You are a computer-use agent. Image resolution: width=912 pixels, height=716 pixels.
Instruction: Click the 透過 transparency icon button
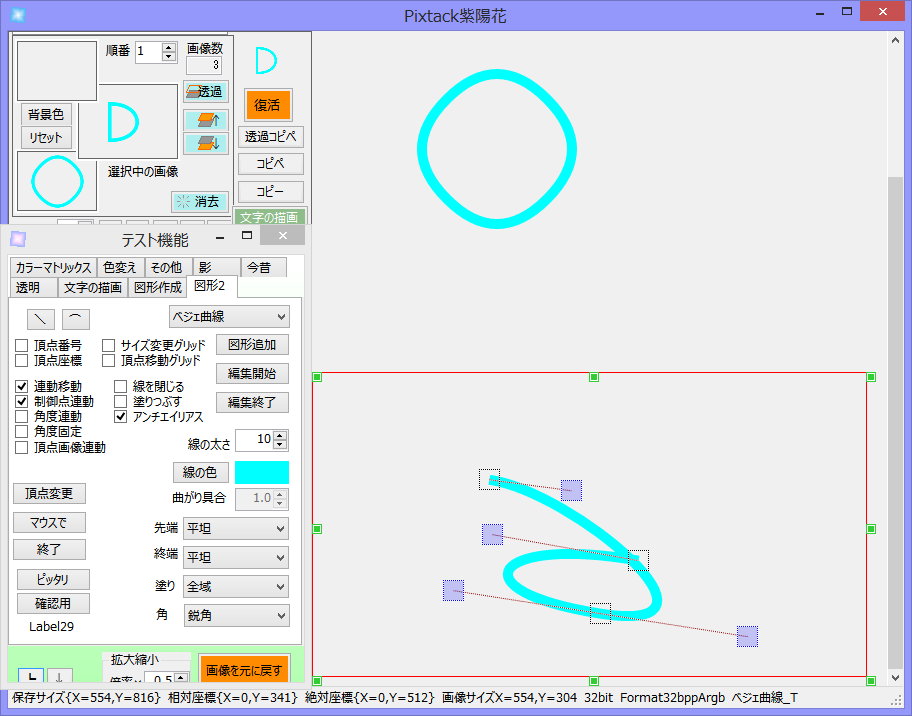pos(205,91)
